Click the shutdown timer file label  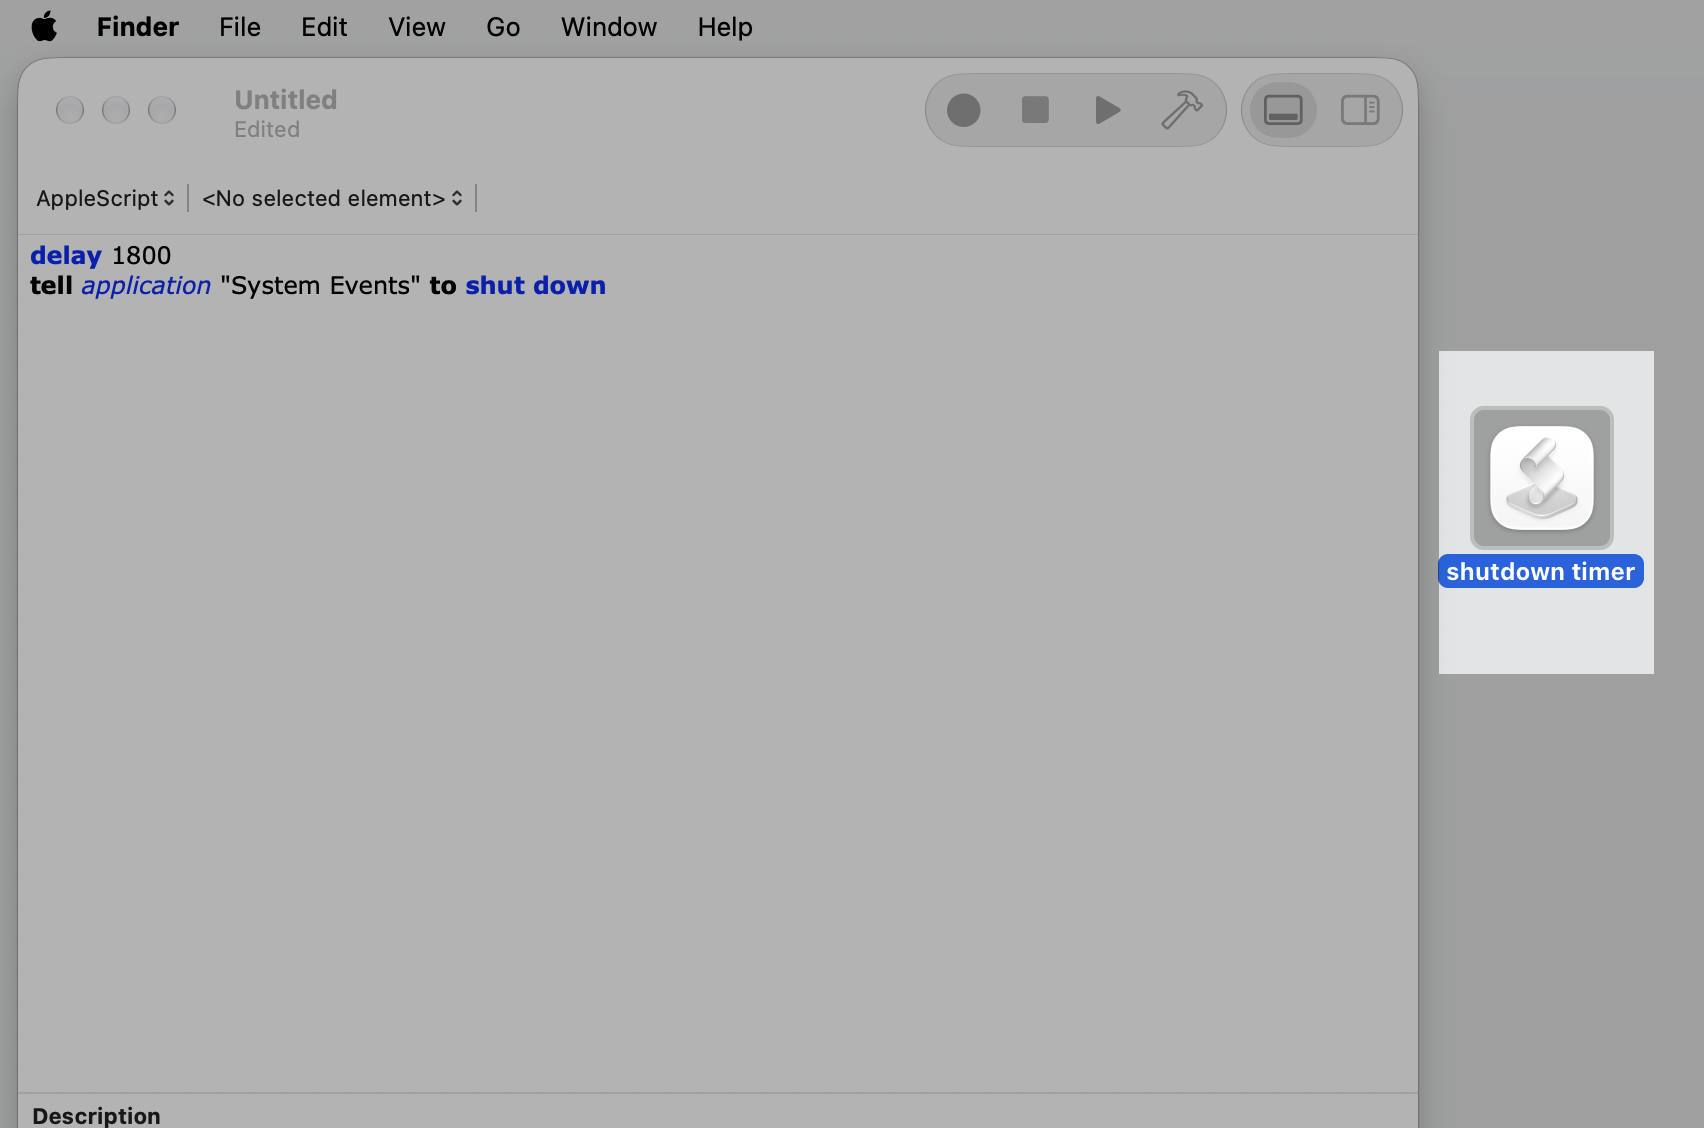pyautogui.click(x=1540, y=571)
